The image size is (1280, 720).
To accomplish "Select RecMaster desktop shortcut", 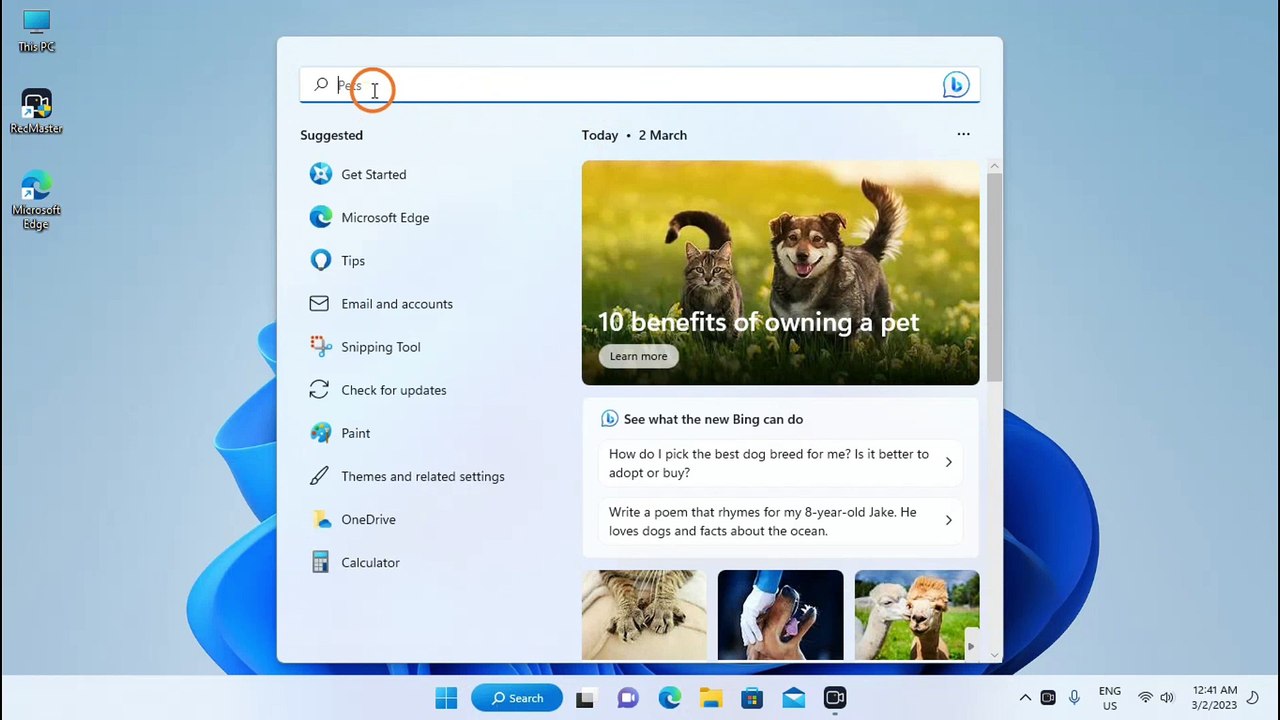I will point(36,112).
